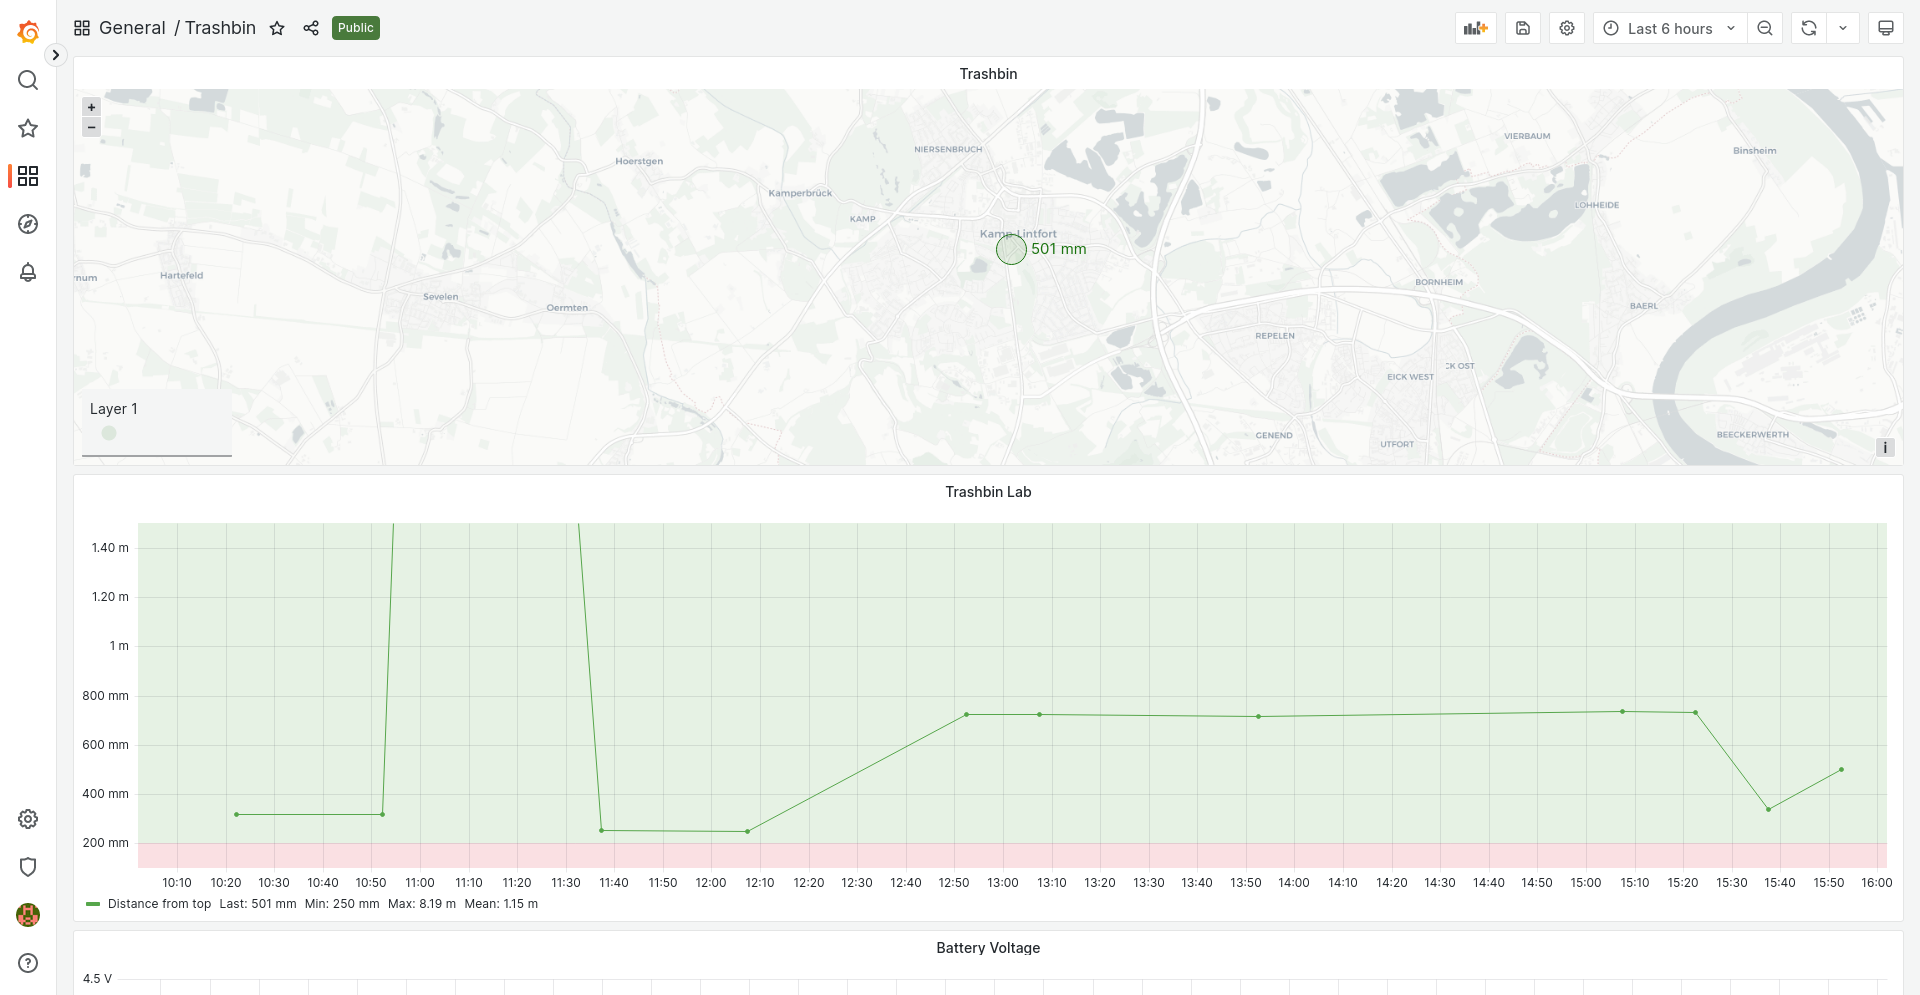
Task: Open dashboard settings gear in toolbar
Action: pos(1566,28)
